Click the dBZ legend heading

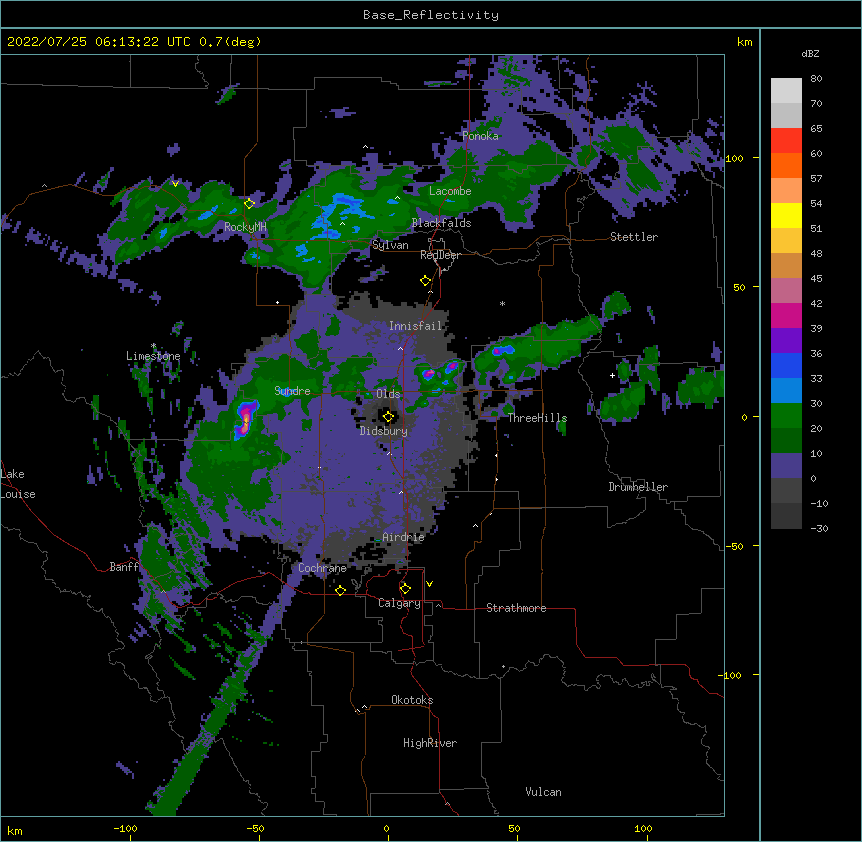[810, 54]
